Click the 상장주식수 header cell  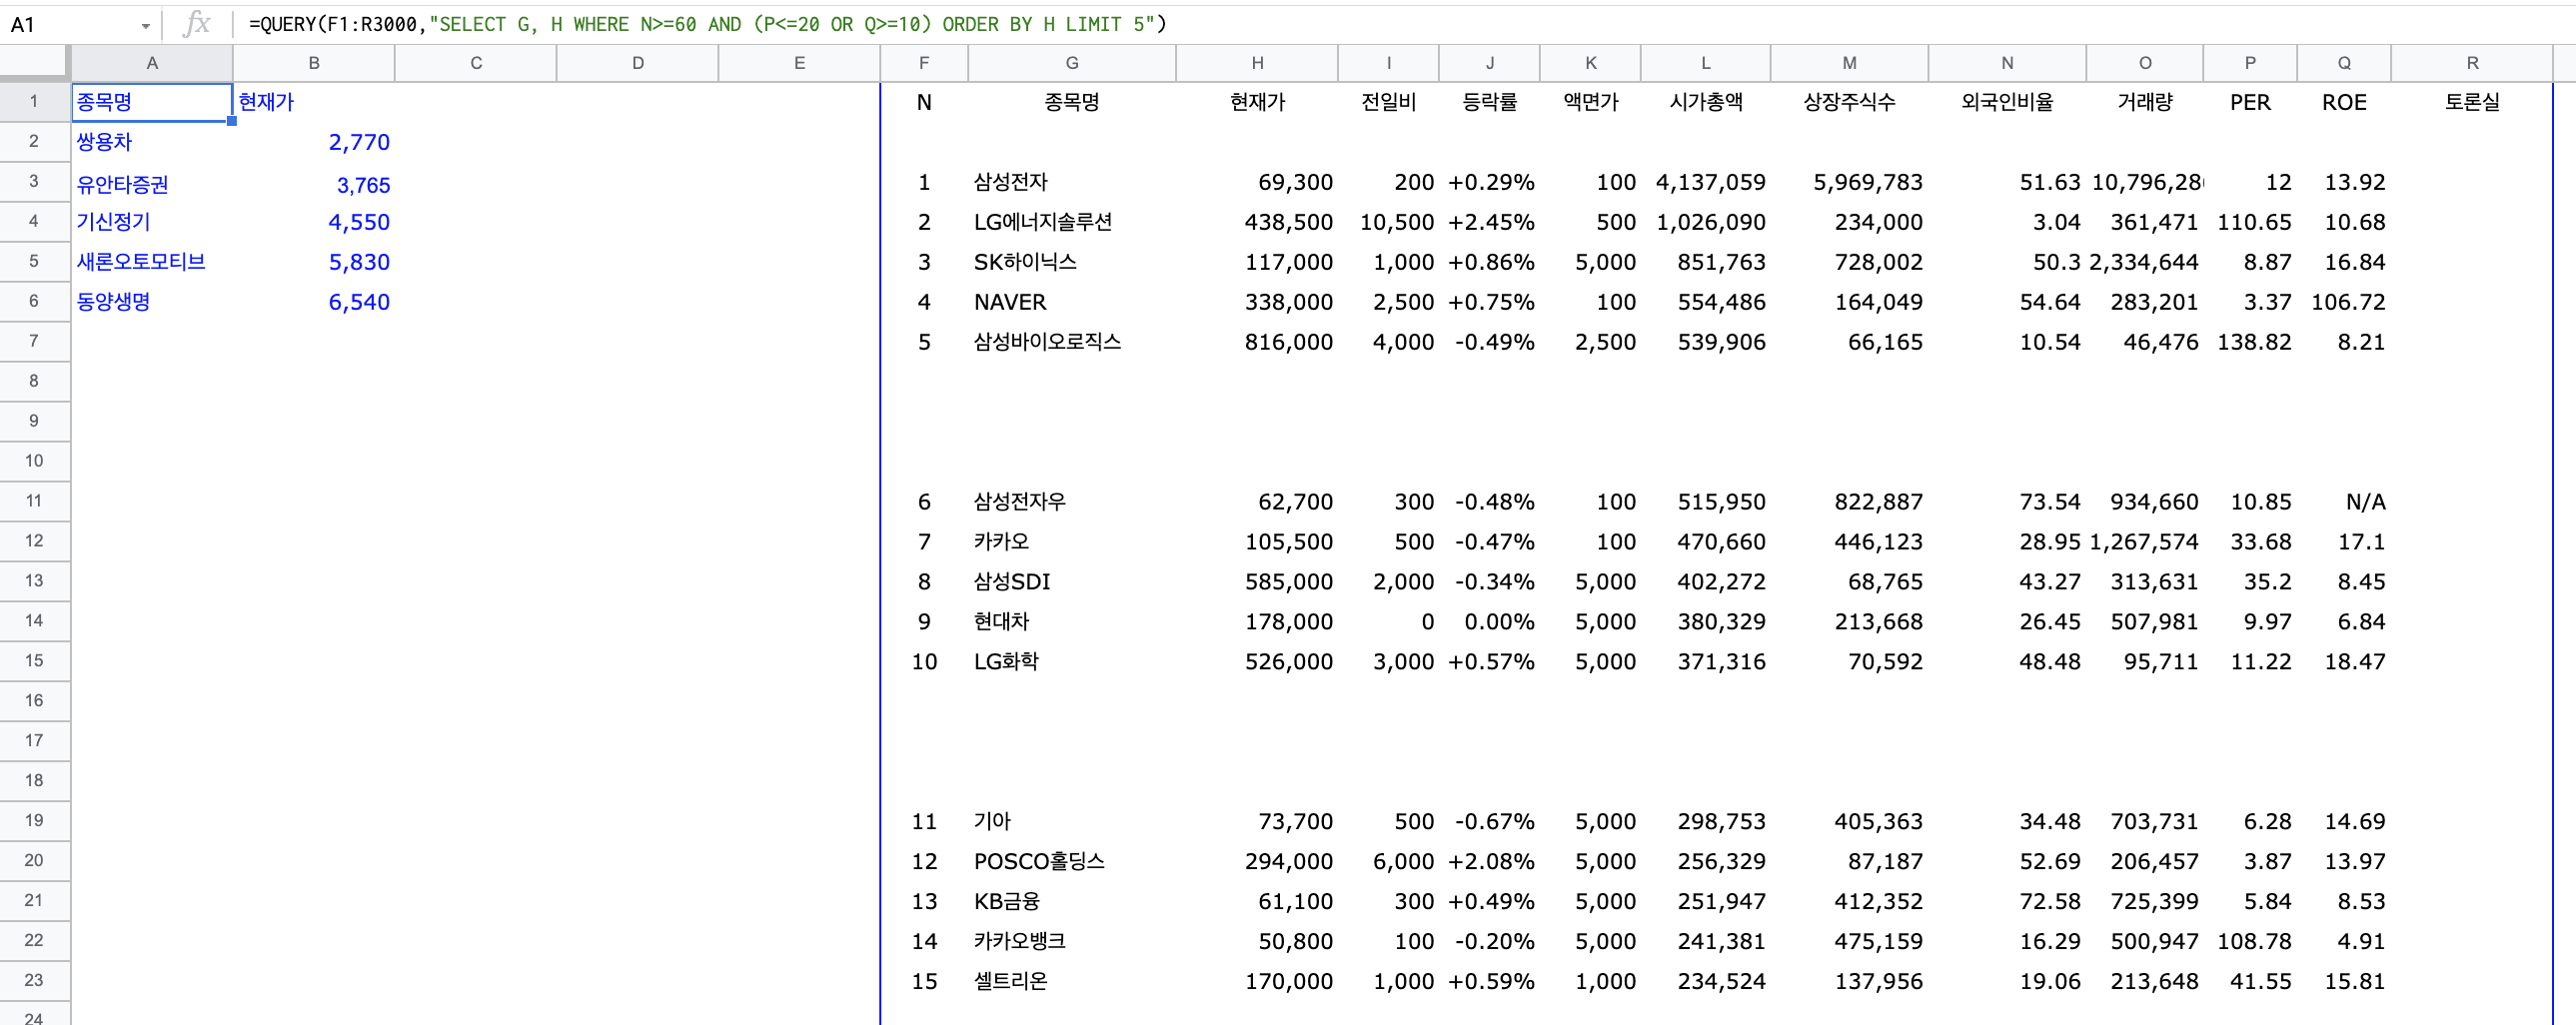[x=1849, y=102]
